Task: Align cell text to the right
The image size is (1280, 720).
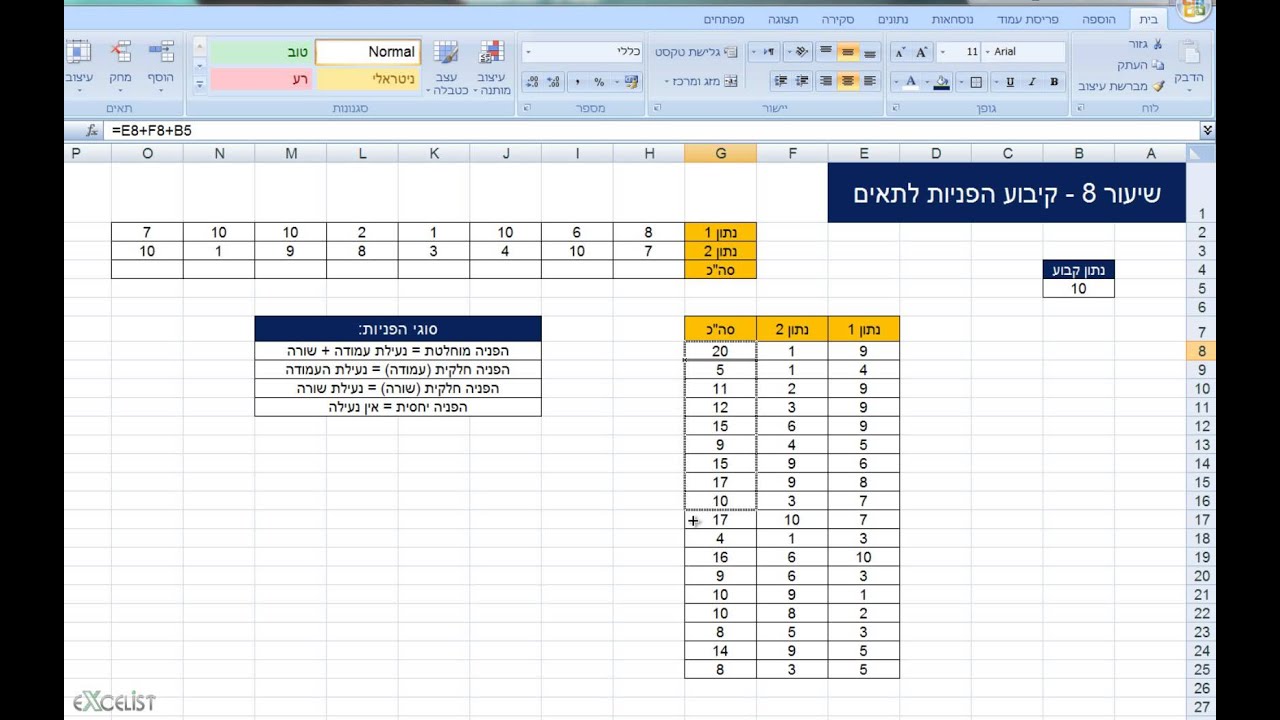Action: click(826, 81)
